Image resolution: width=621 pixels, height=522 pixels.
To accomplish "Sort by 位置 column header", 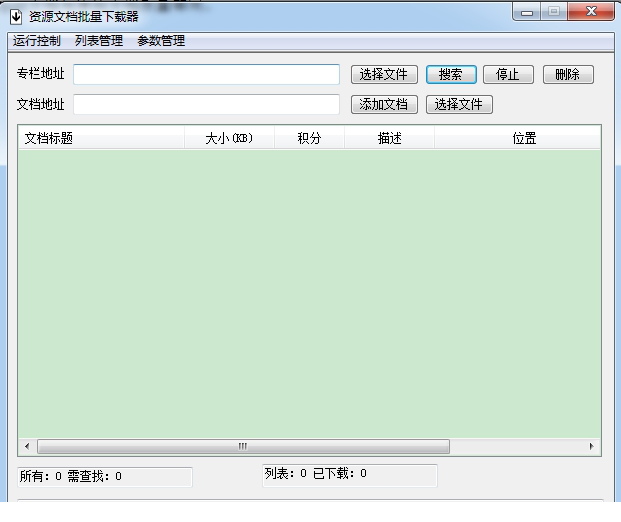I will 518,138.
